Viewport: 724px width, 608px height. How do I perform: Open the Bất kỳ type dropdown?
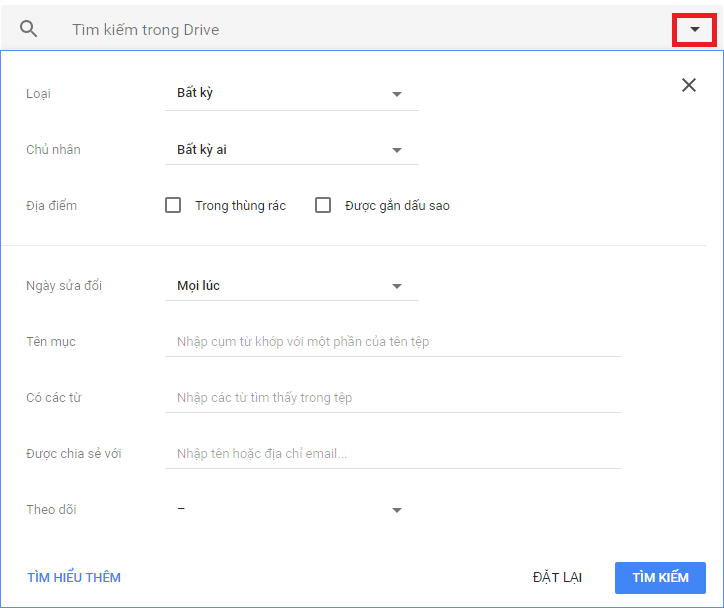tap(291, 94)
